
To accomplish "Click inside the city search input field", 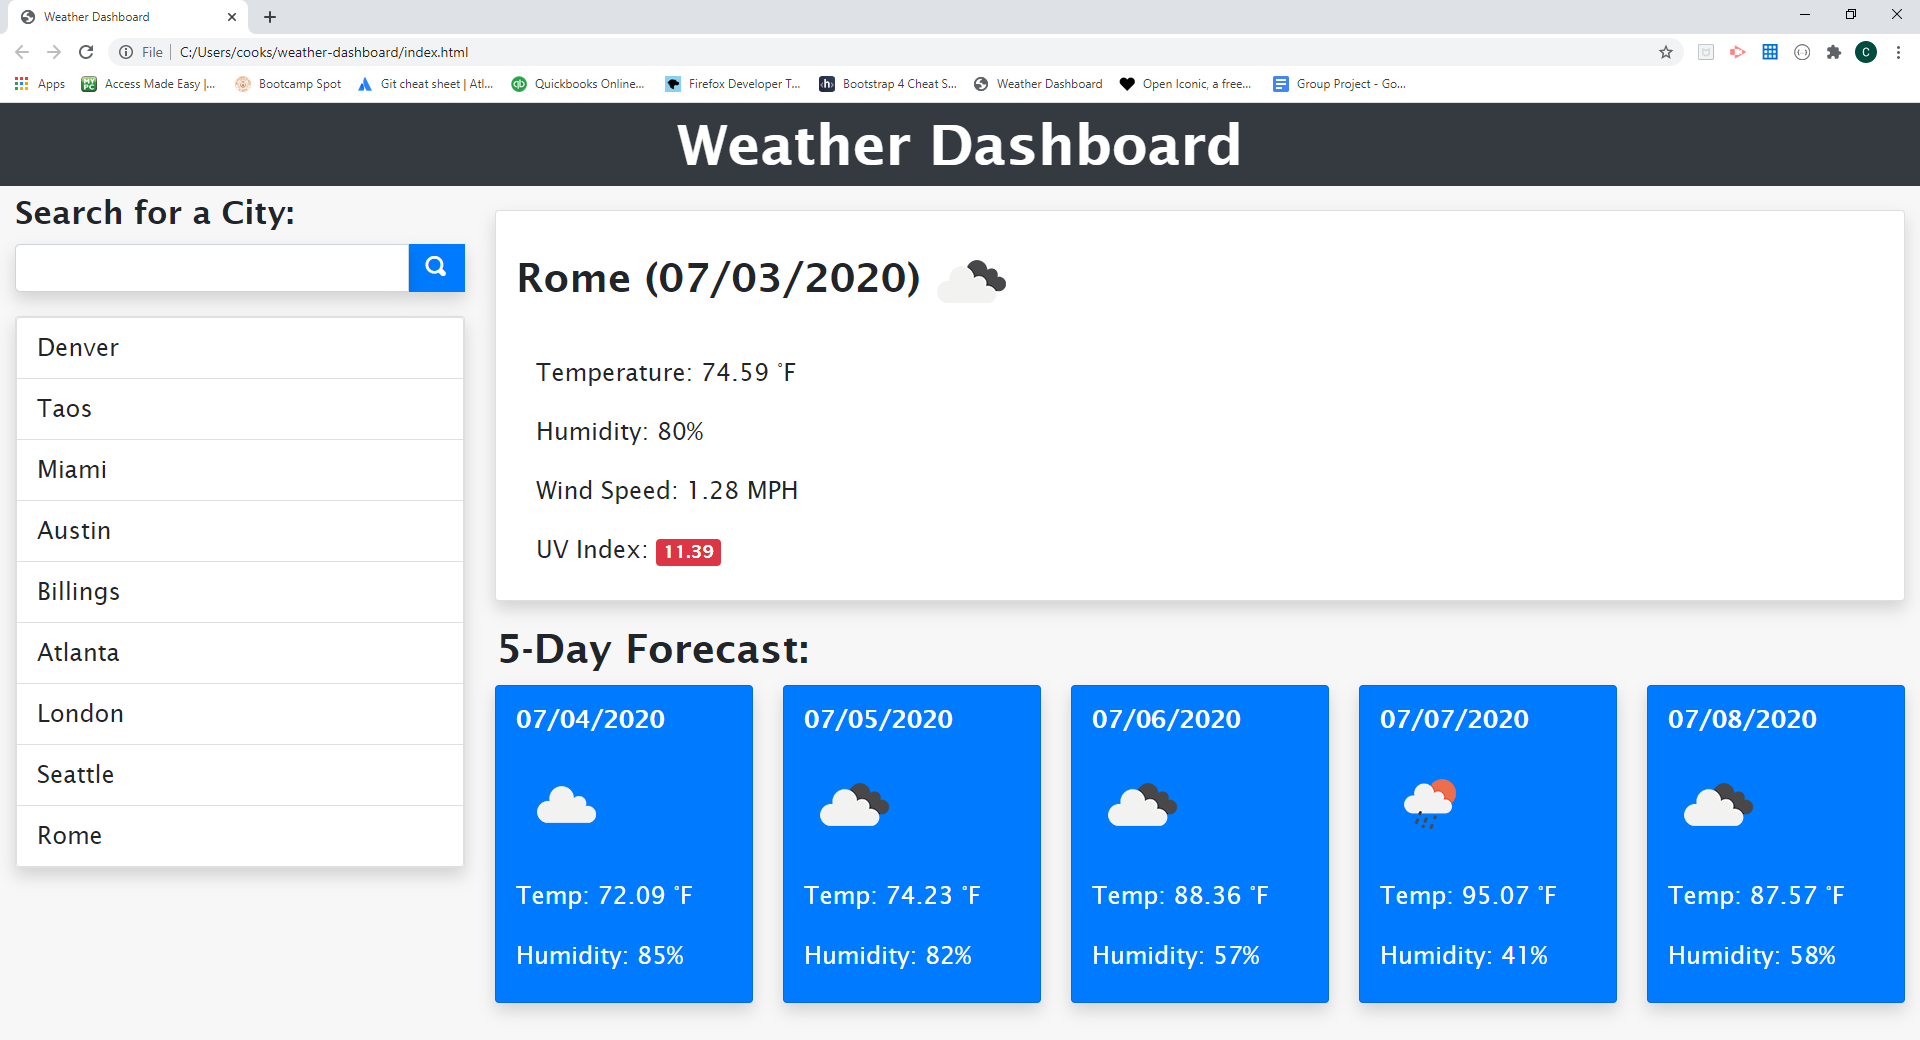I will pyautogui.click(x=211, y=267).
